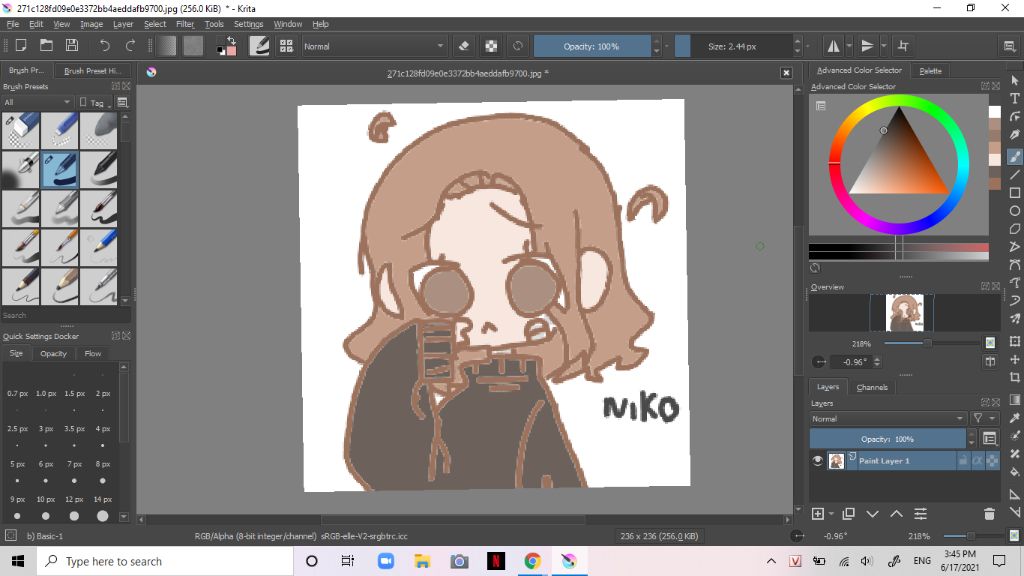Select the Color Picker eyedropper tool

tap(1014, 418)
